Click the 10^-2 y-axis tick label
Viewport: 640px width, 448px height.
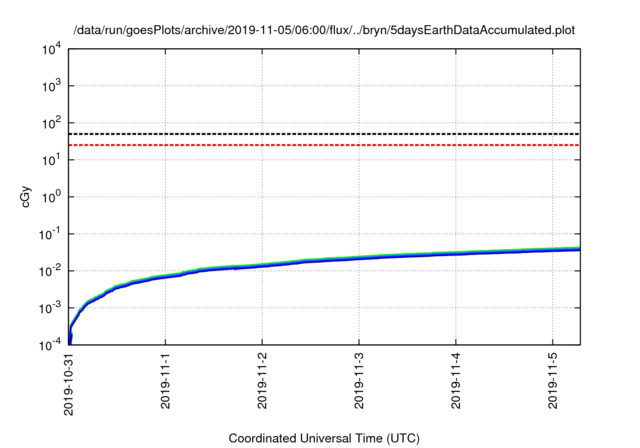coord(50,271)
